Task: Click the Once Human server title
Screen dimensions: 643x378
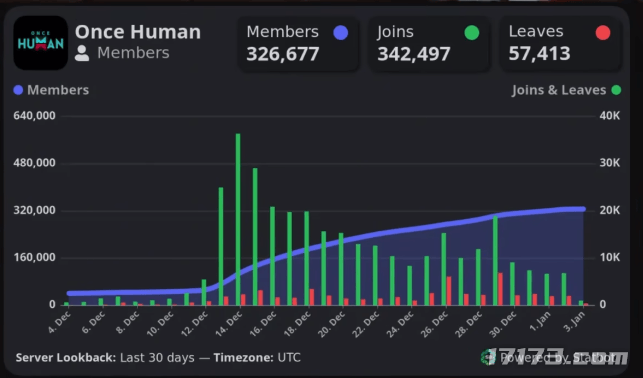Action: (138, 32)
